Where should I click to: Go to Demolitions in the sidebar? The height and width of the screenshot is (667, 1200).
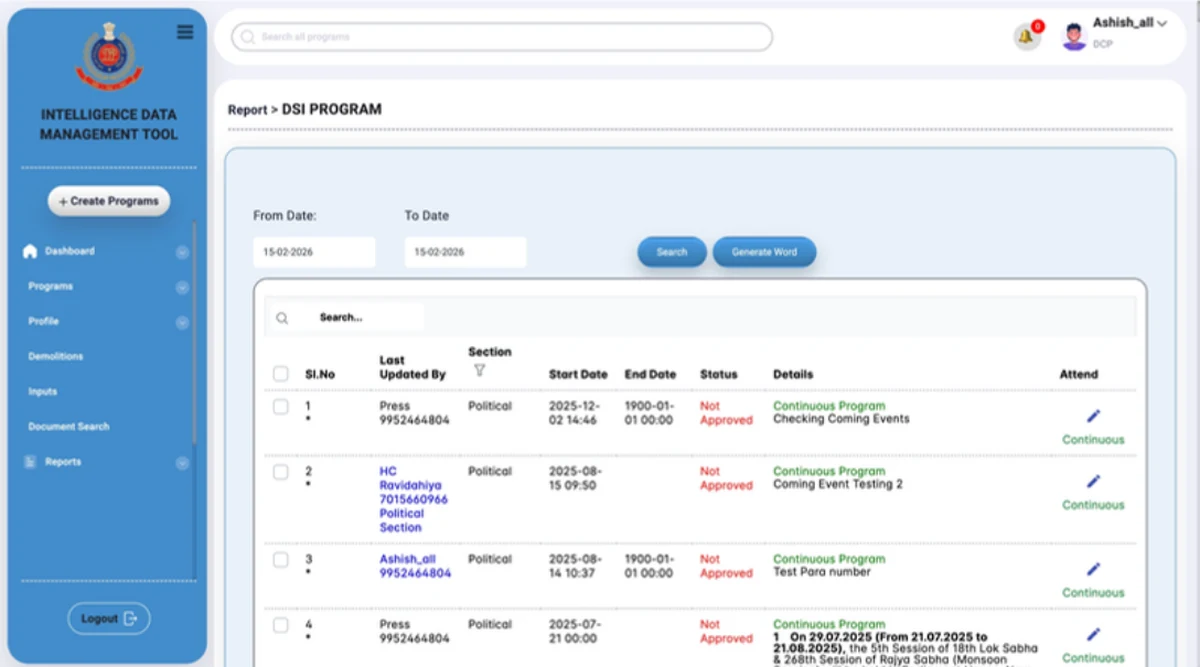point(56,356)
